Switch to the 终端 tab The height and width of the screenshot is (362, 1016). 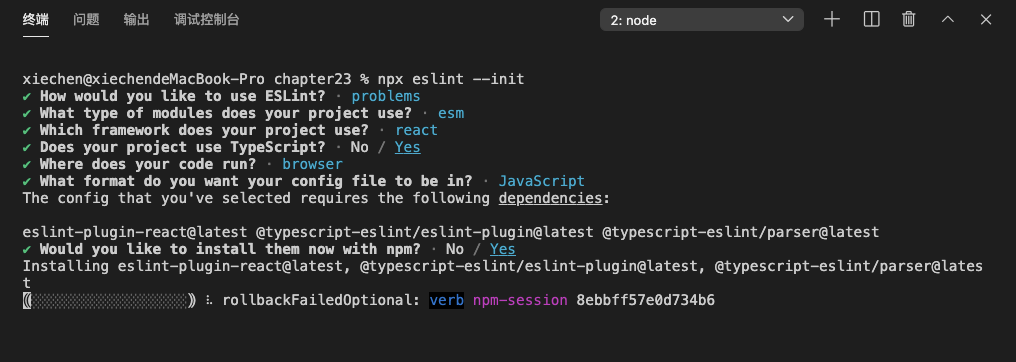point(36,19)
